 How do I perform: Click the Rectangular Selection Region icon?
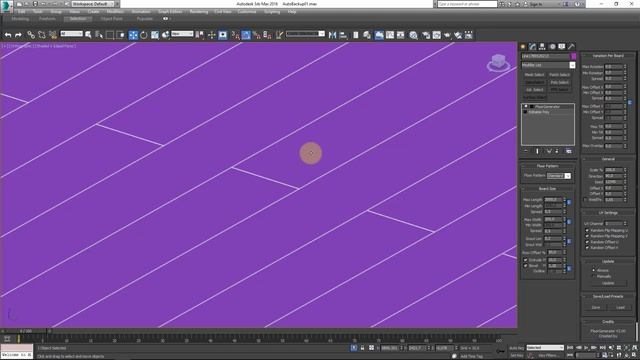[x=110, y=35]
